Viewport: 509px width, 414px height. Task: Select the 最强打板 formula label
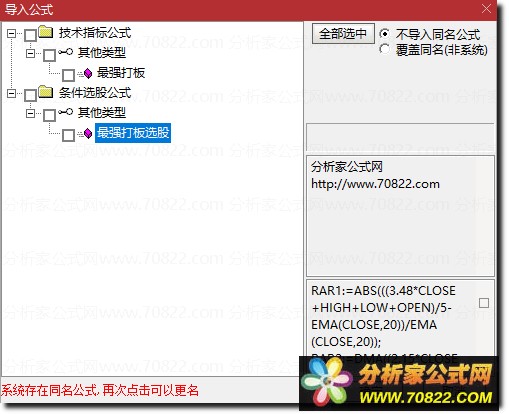coord(121,73)
